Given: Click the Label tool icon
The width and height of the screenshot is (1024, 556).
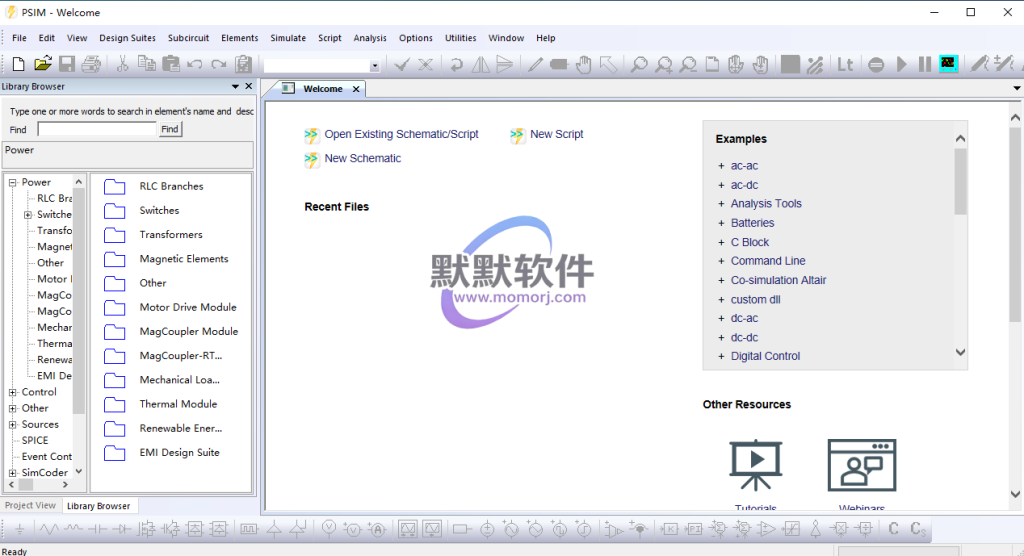Looking at the screenshot, I should tap(559, 64).
